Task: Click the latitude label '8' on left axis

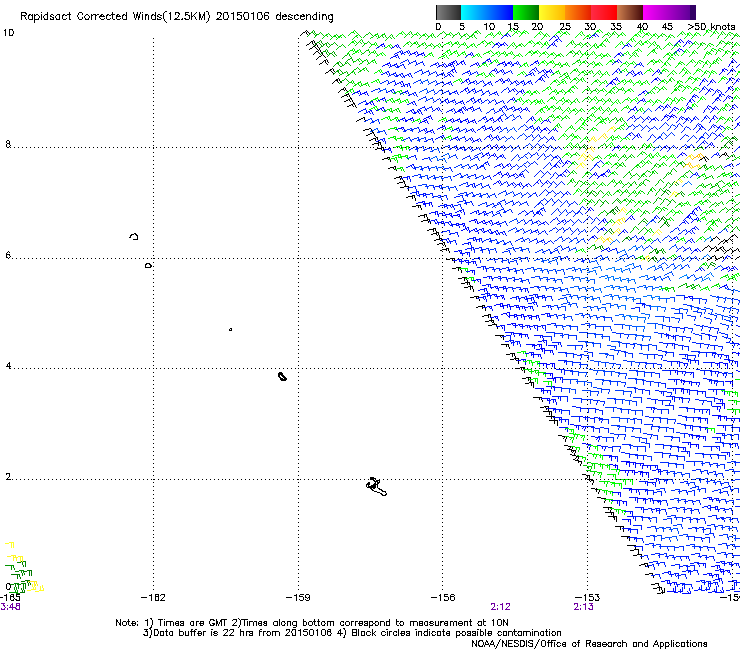Action: [x=8, y=144]
